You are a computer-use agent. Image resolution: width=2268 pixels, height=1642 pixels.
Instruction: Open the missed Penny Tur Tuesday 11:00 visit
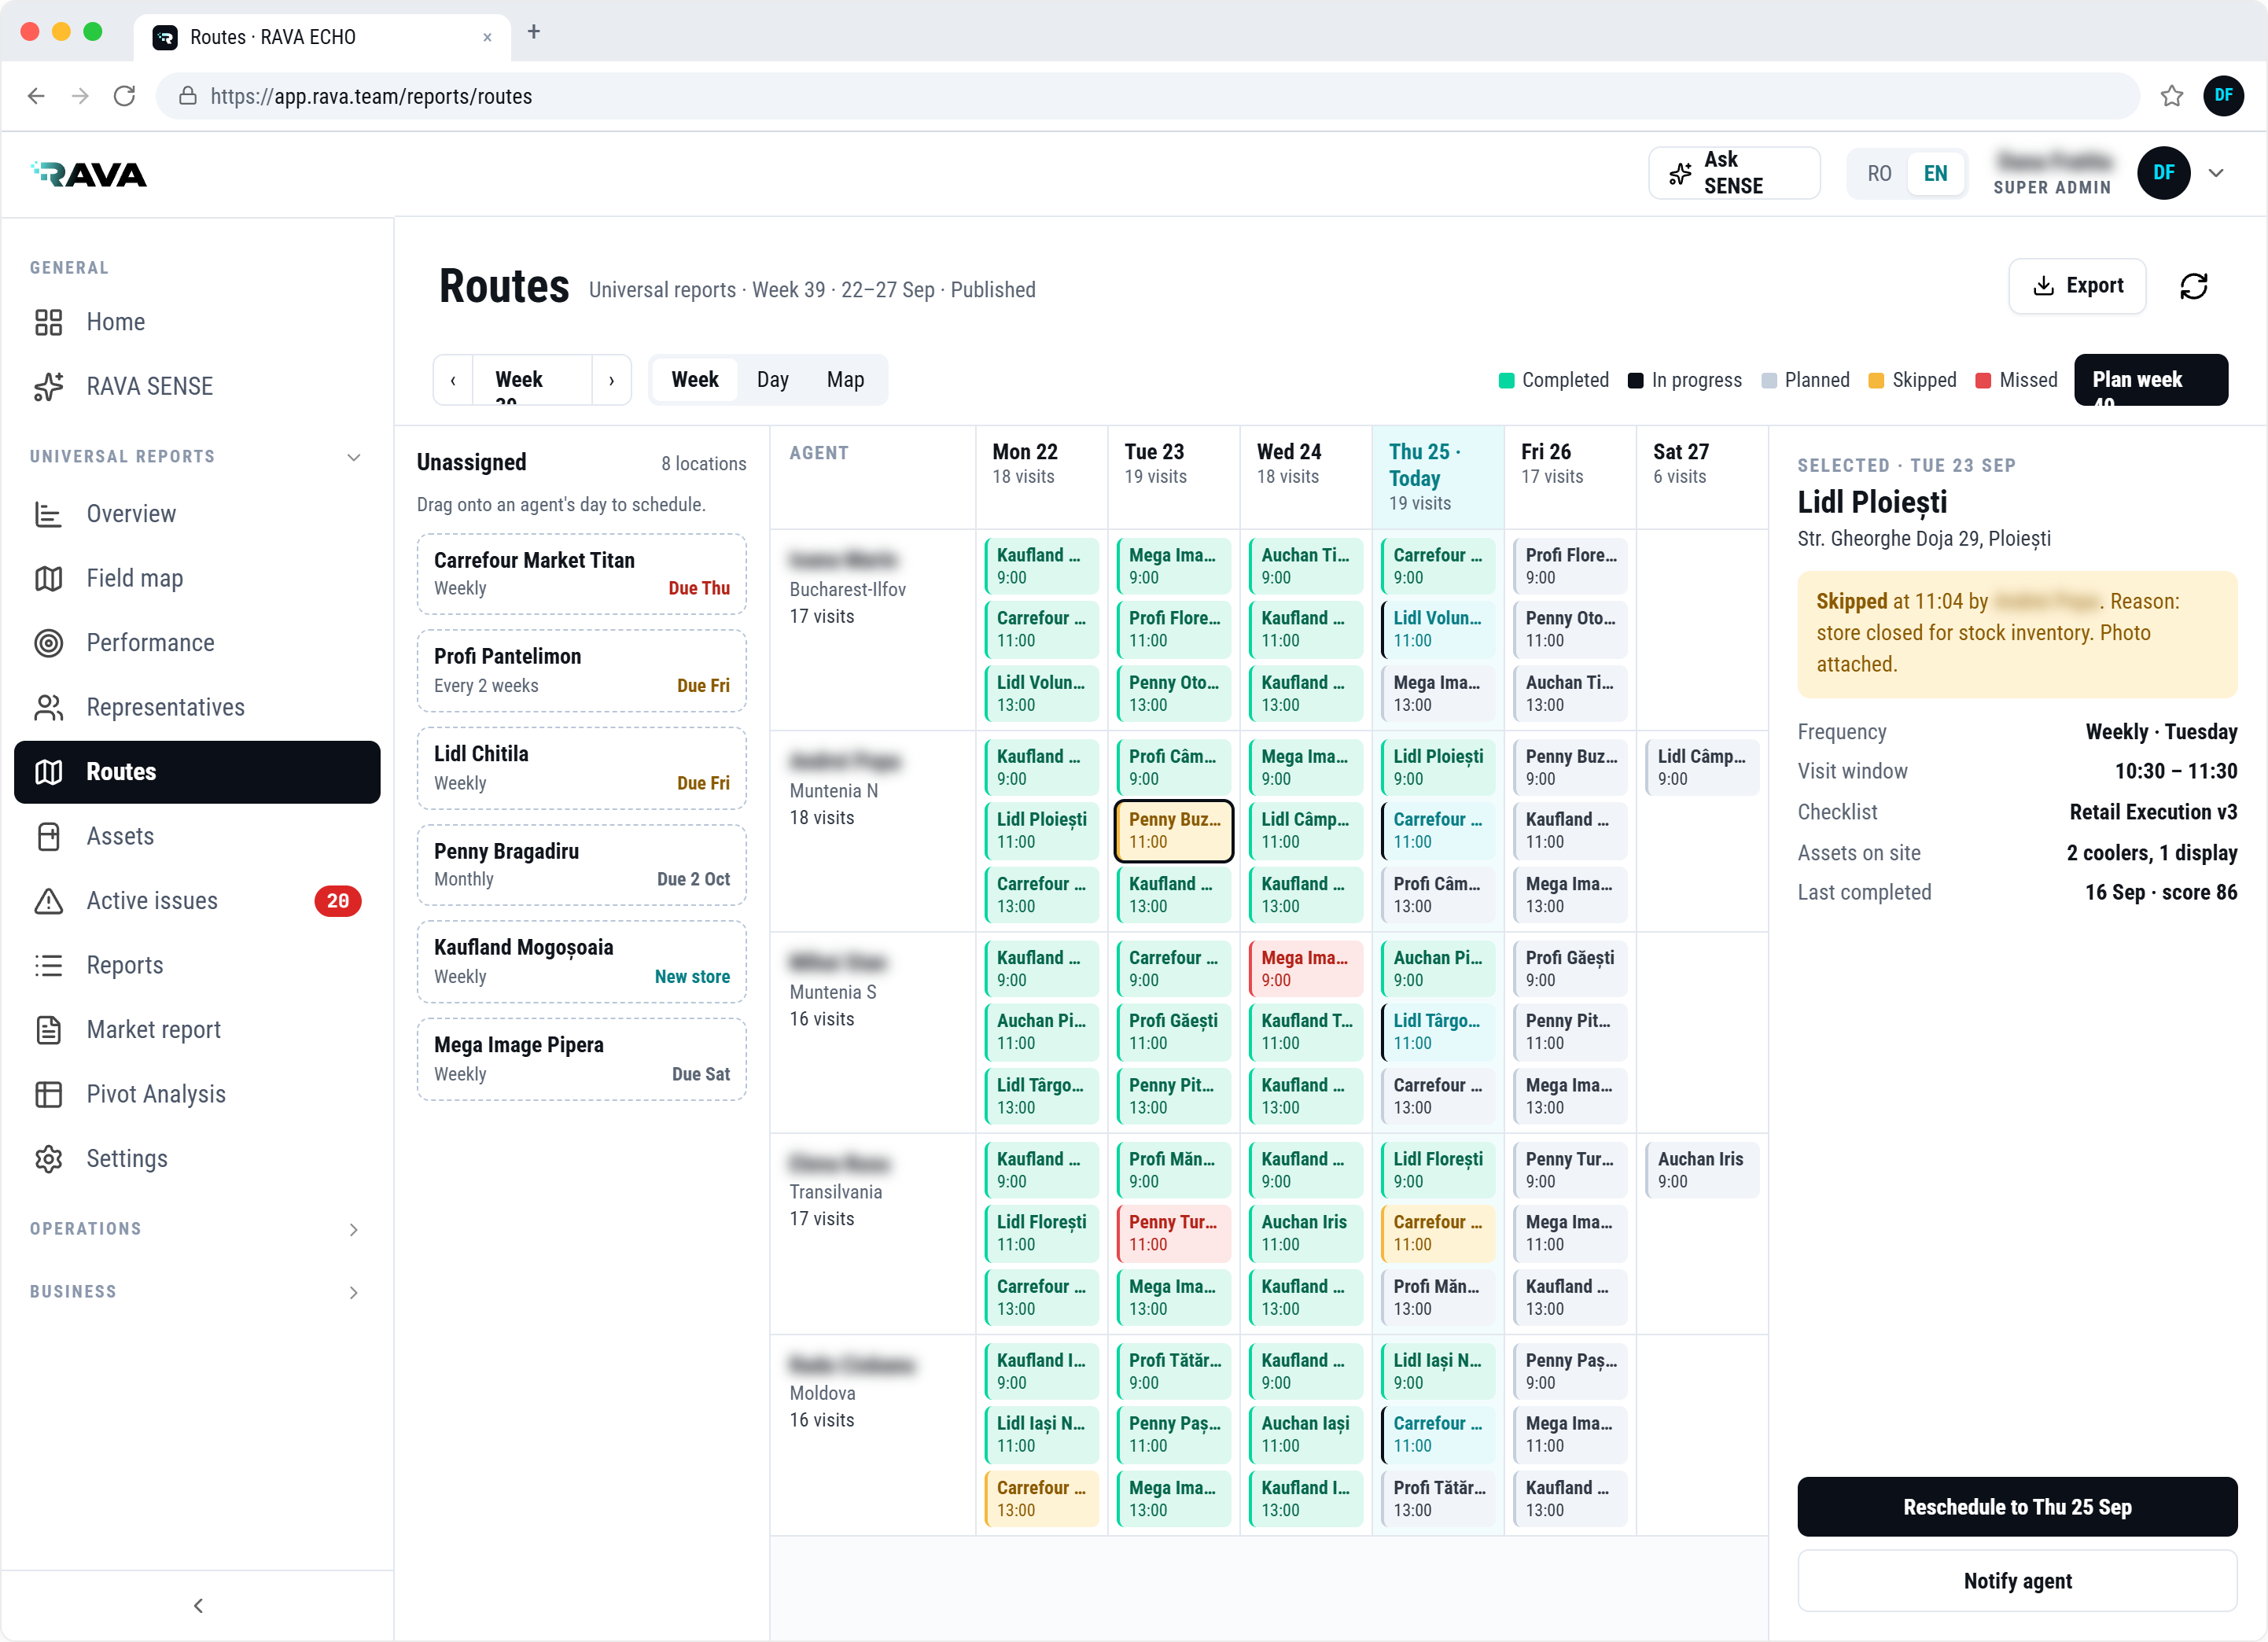point(1173,1233)
